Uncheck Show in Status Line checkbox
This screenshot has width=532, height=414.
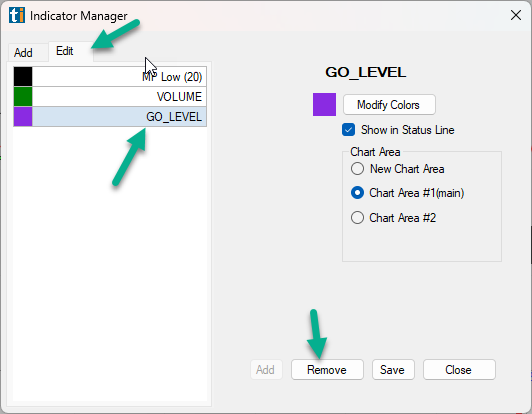click(348, 130)
